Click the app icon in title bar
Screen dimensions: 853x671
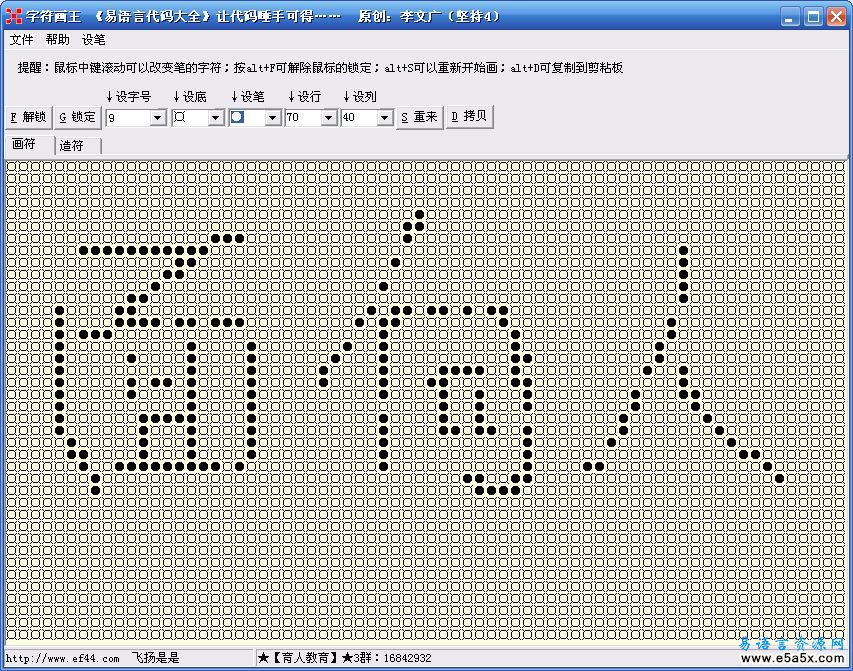tap(13, 16)
